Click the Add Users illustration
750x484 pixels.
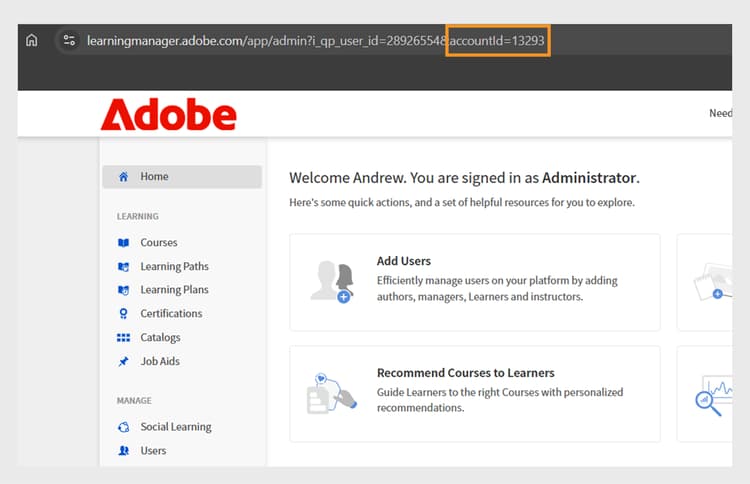click(332, 282)
